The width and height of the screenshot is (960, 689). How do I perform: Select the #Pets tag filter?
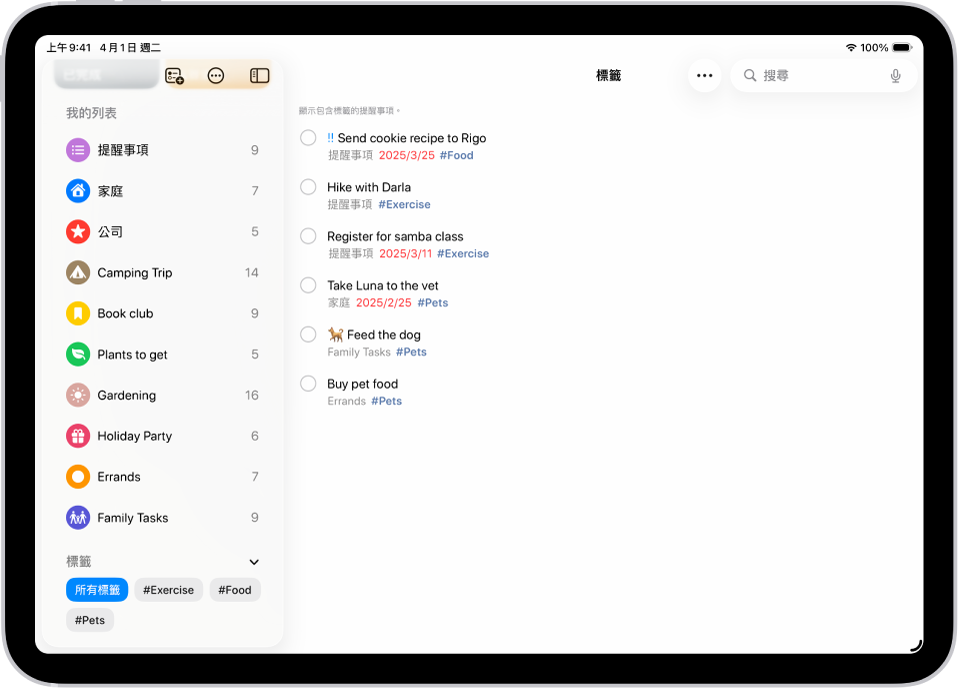pyautogui.click(x=89, y=620)
